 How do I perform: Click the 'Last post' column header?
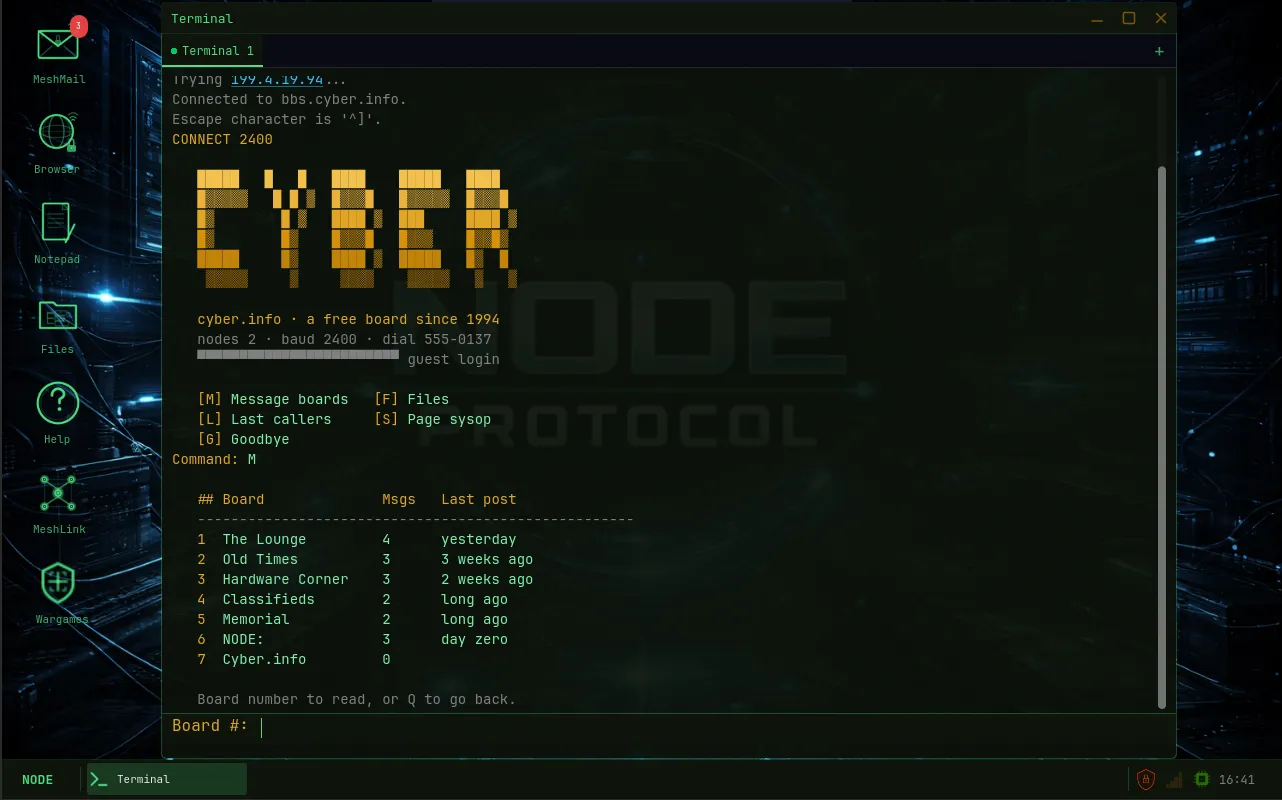point(479,499)
